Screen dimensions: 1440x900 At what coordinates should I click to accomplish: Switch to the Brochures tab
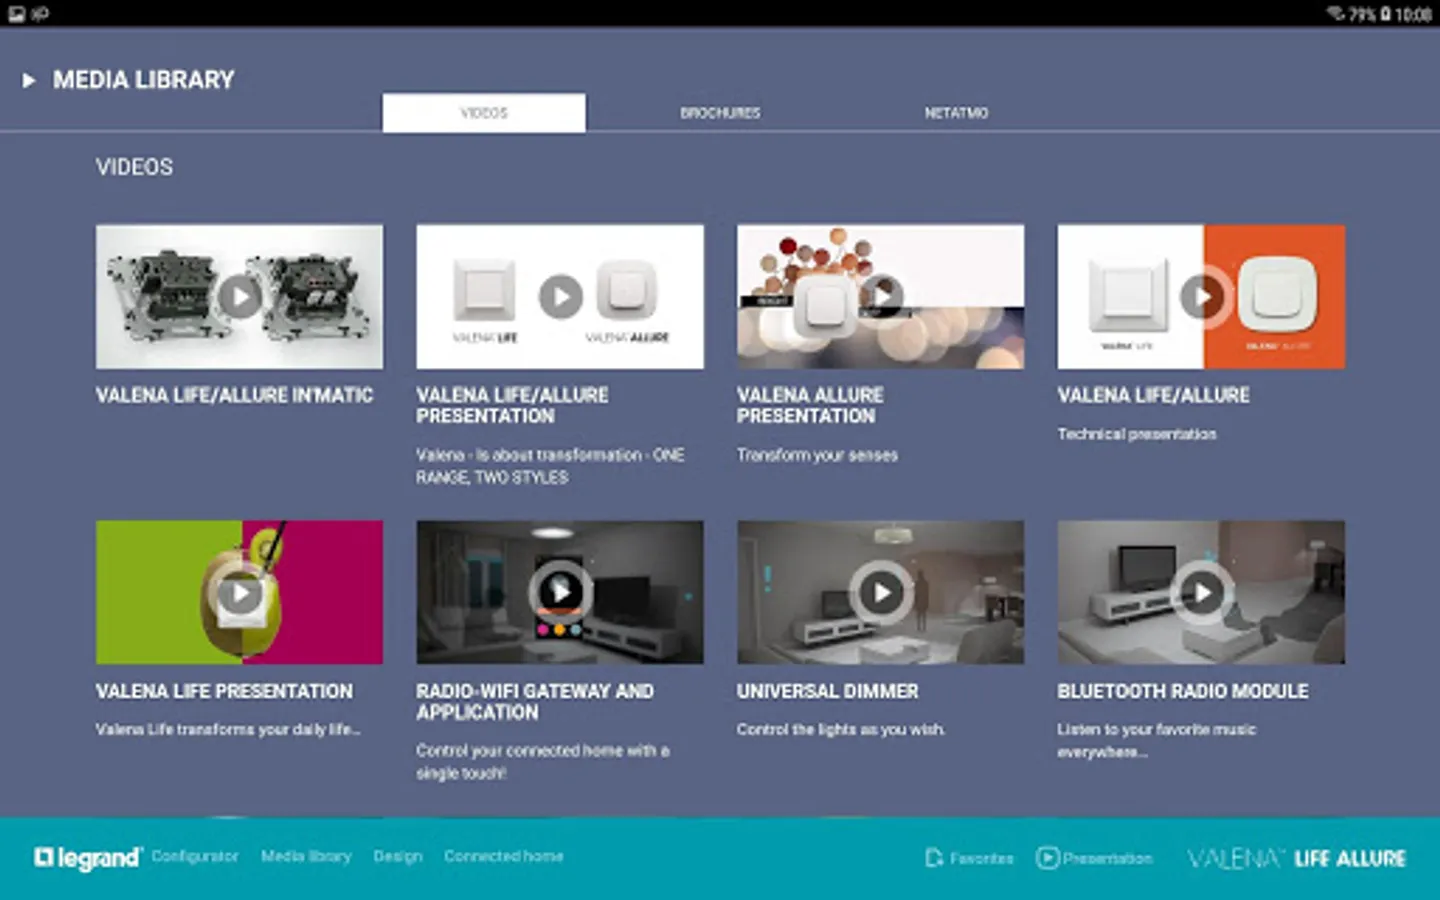click(x=720, y=113)
